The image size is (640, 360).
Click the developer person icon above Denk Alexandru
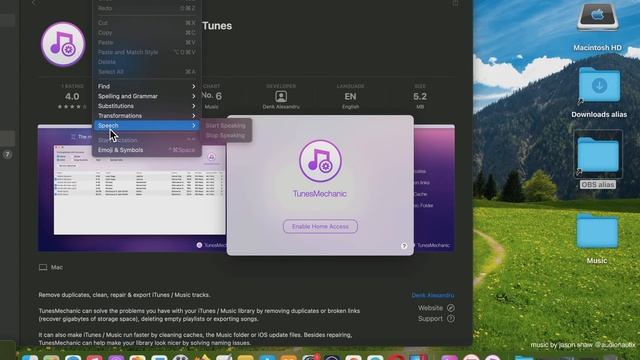pos(281,96)
